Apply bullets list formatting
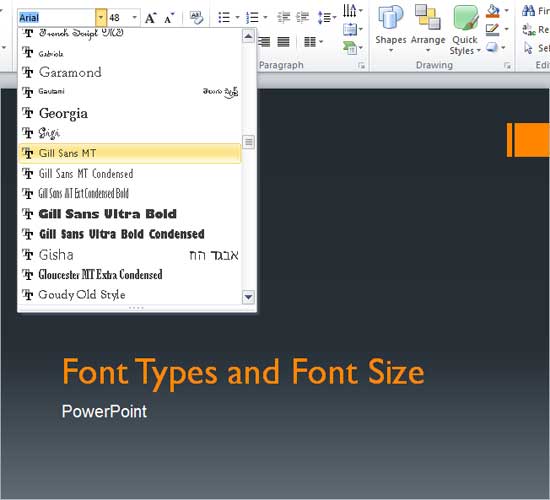 (224, 17)
